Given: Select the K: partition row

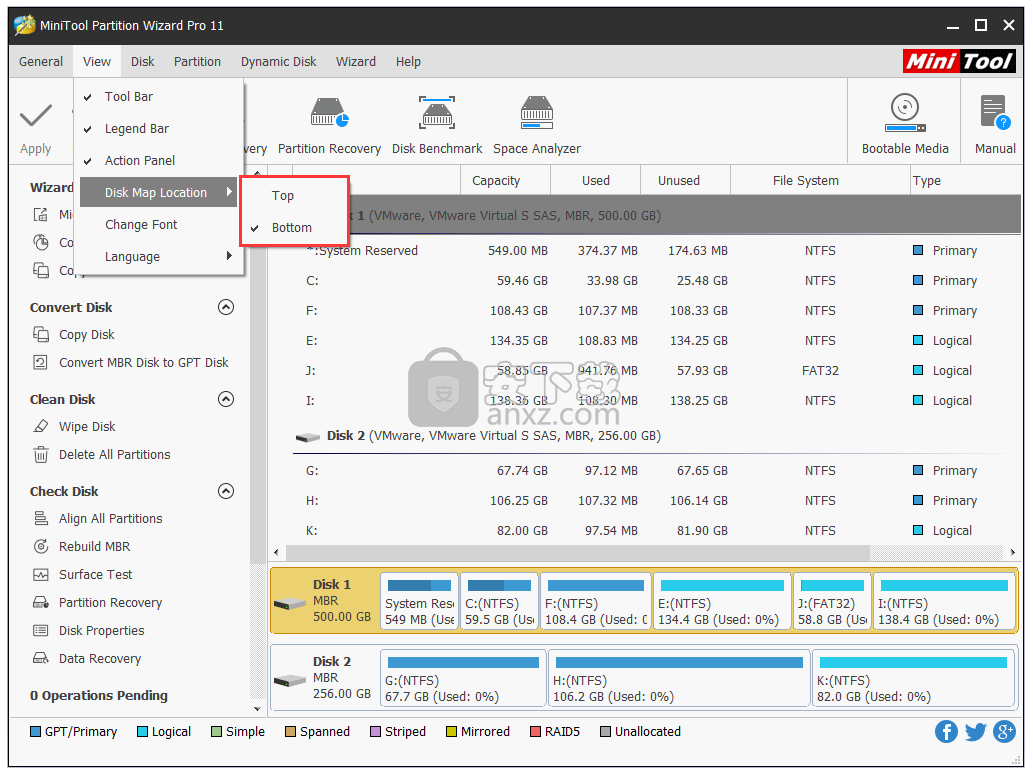Looking at the screenshot, I should click(656, 531).
